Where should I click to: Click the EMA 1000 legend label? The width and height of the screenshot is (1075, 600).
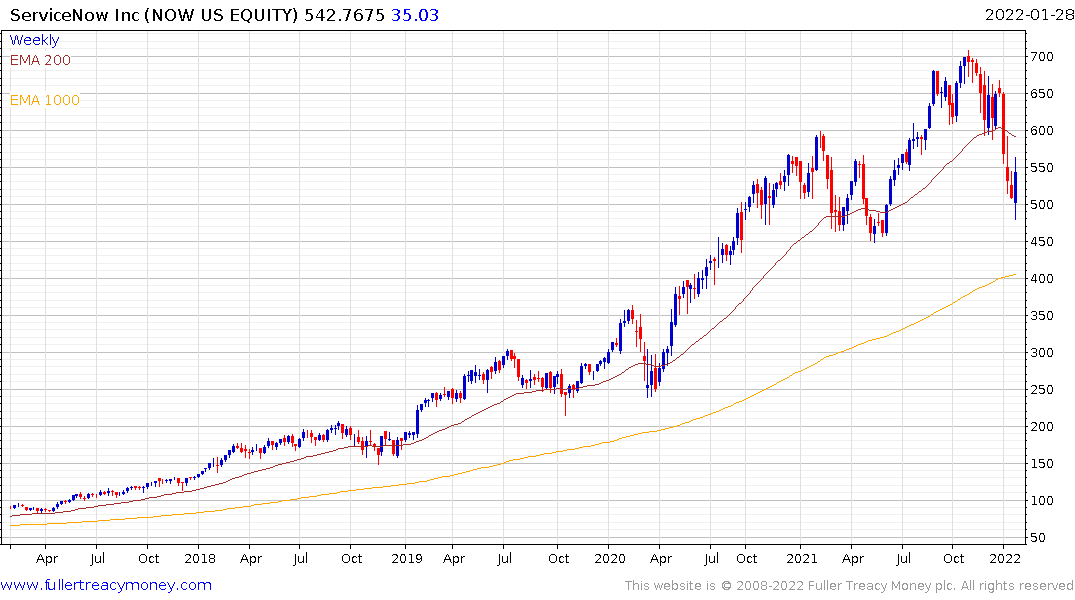[x=45, y=100]
